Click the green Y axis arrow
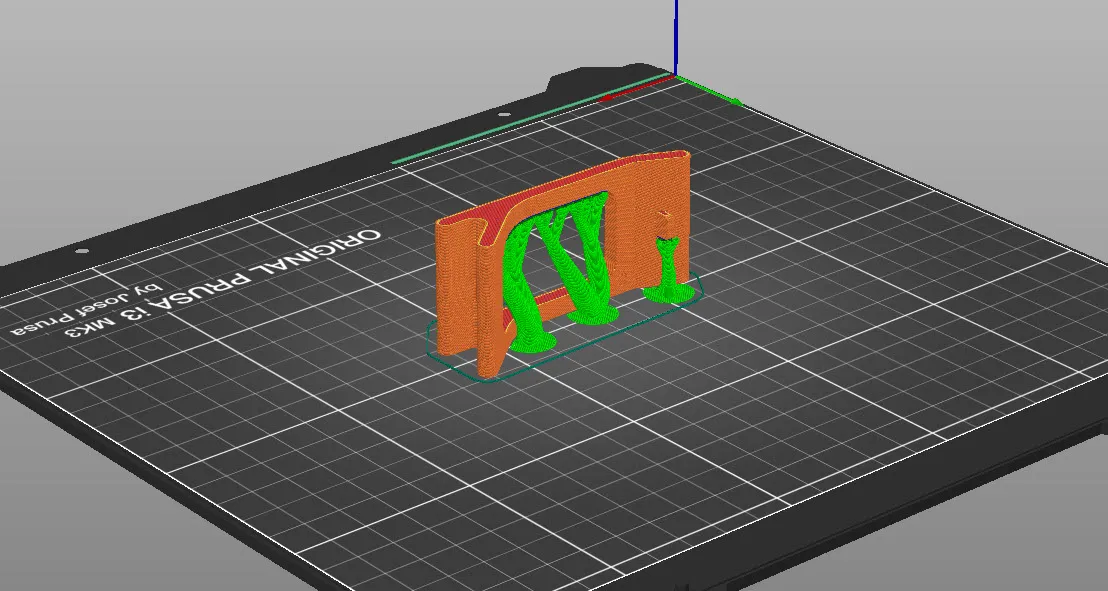Viewport: 1108px width, 591px height. click(x=709, y=90)
